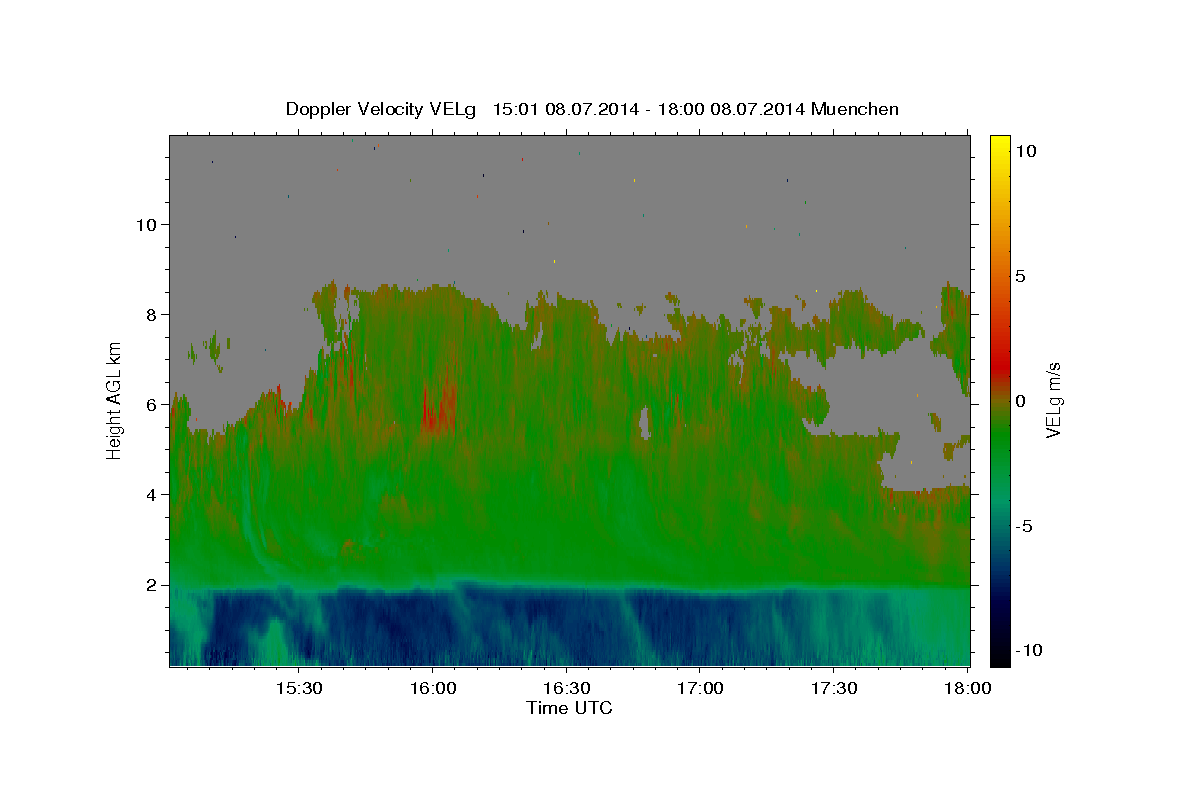Click the '15:30' time axis label
This screenshot has width=1200, height=800.
tap(298, 688)
